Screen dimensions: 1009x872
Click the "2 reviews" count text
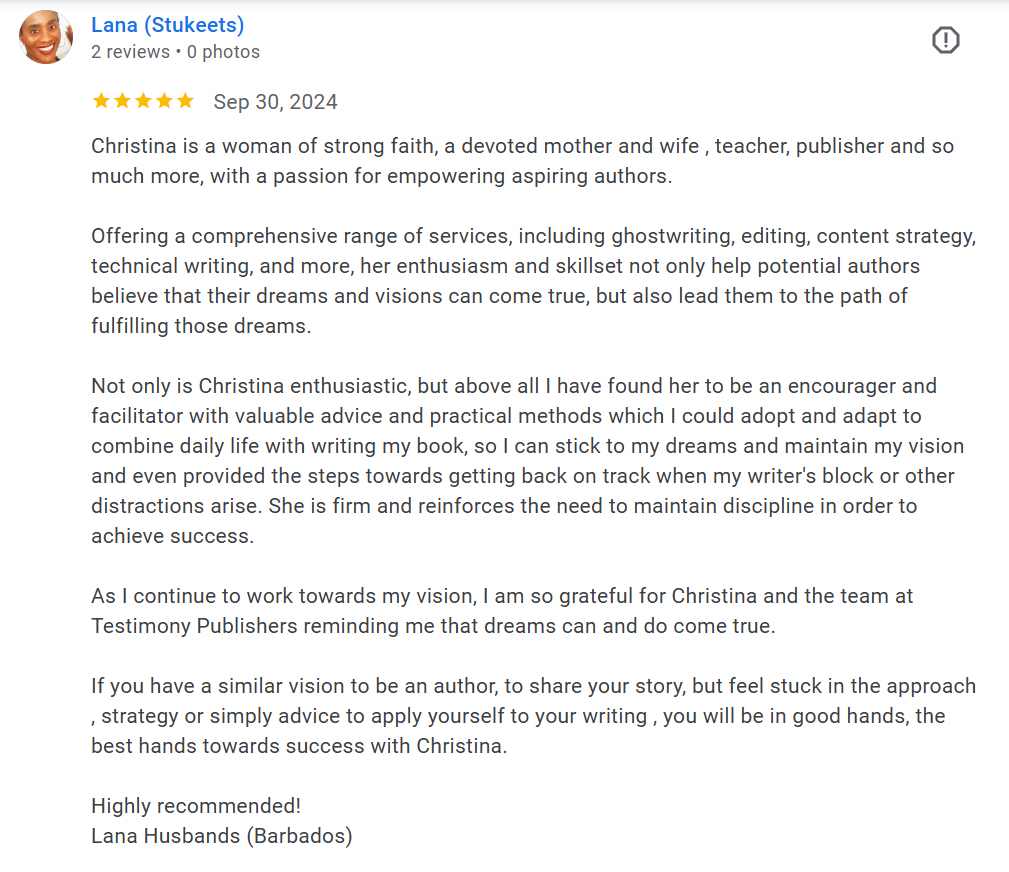pyautogui.click(x=129, y=52)
